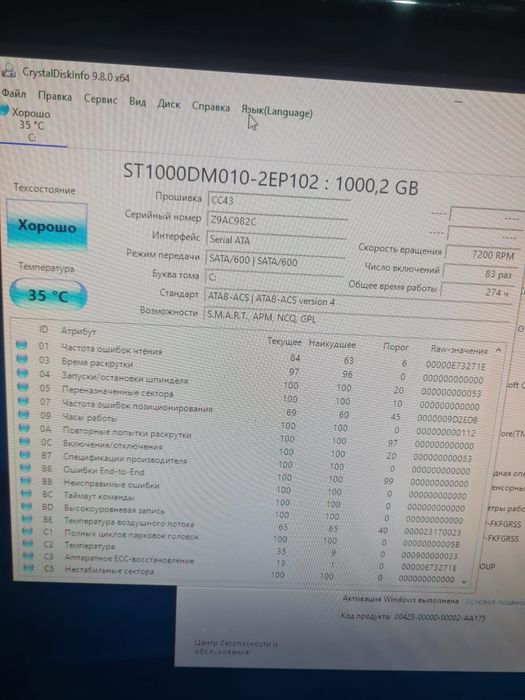The width and height of the screenshot is (525, 700).
Task: Click status icon of attribute 03
Action: [x=22, y=359]
